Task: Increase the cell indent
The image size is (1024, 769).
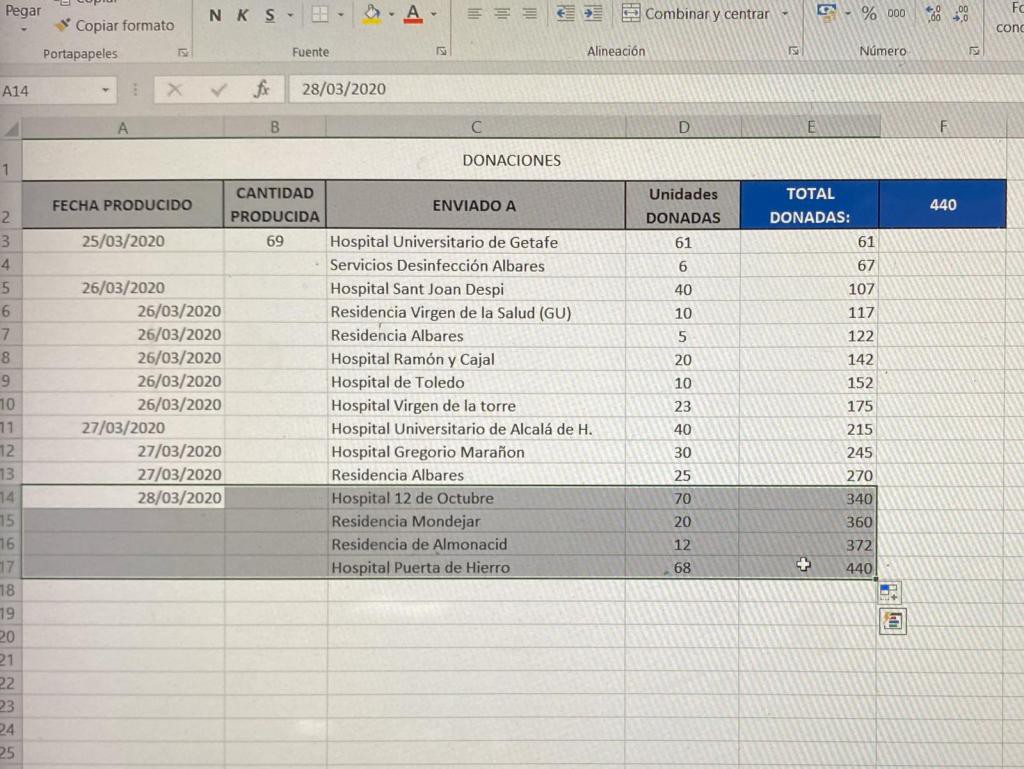Action: 593,14
